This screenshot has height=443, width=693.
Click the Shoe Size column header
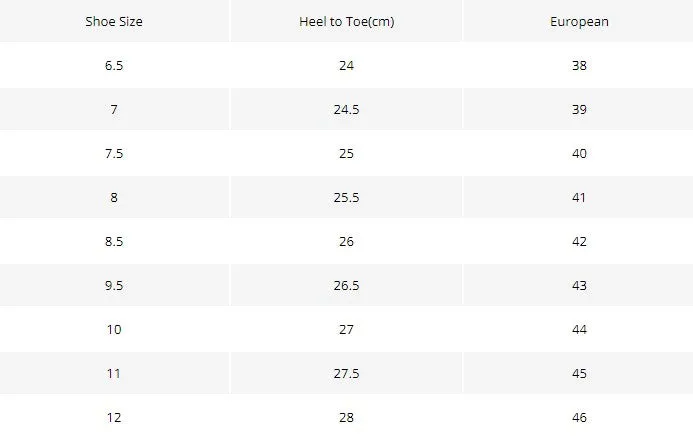click(114, 21)
